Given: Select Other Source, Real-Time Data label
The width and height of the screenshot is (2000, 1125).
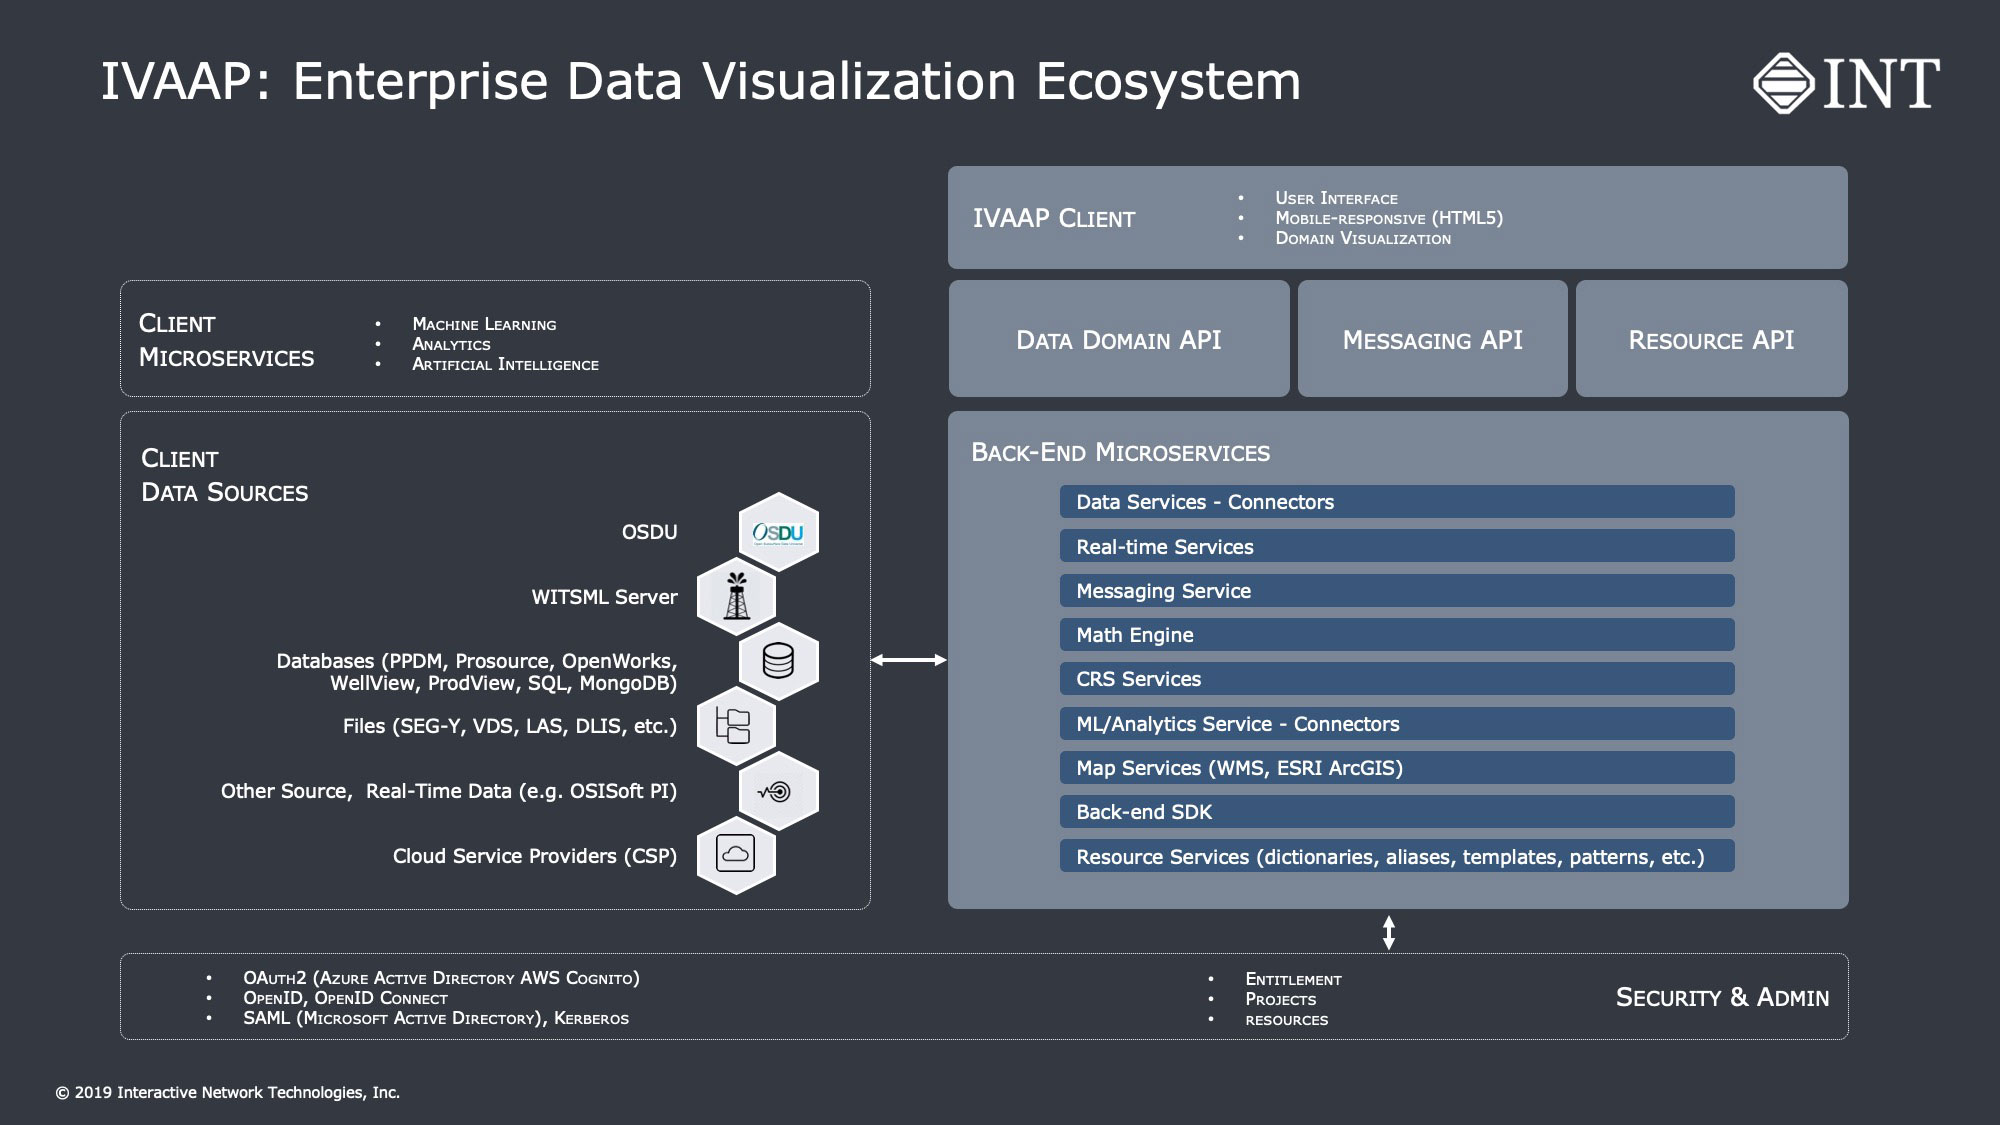Looking at the screenshot, I should coord(449,791).
